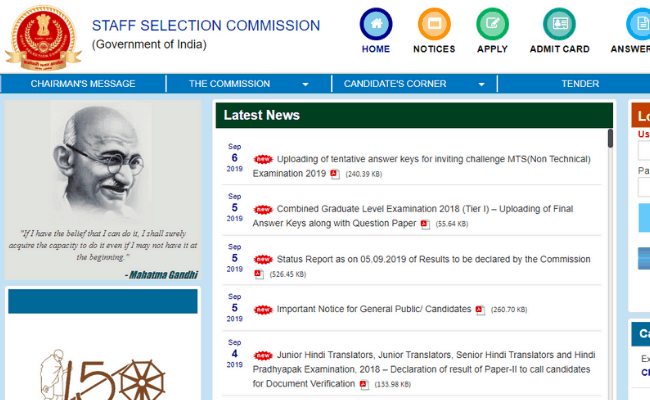Open PDF icon for Important Notice for General Public
This screenshot has height=400, width=650.
coord(480,310)
